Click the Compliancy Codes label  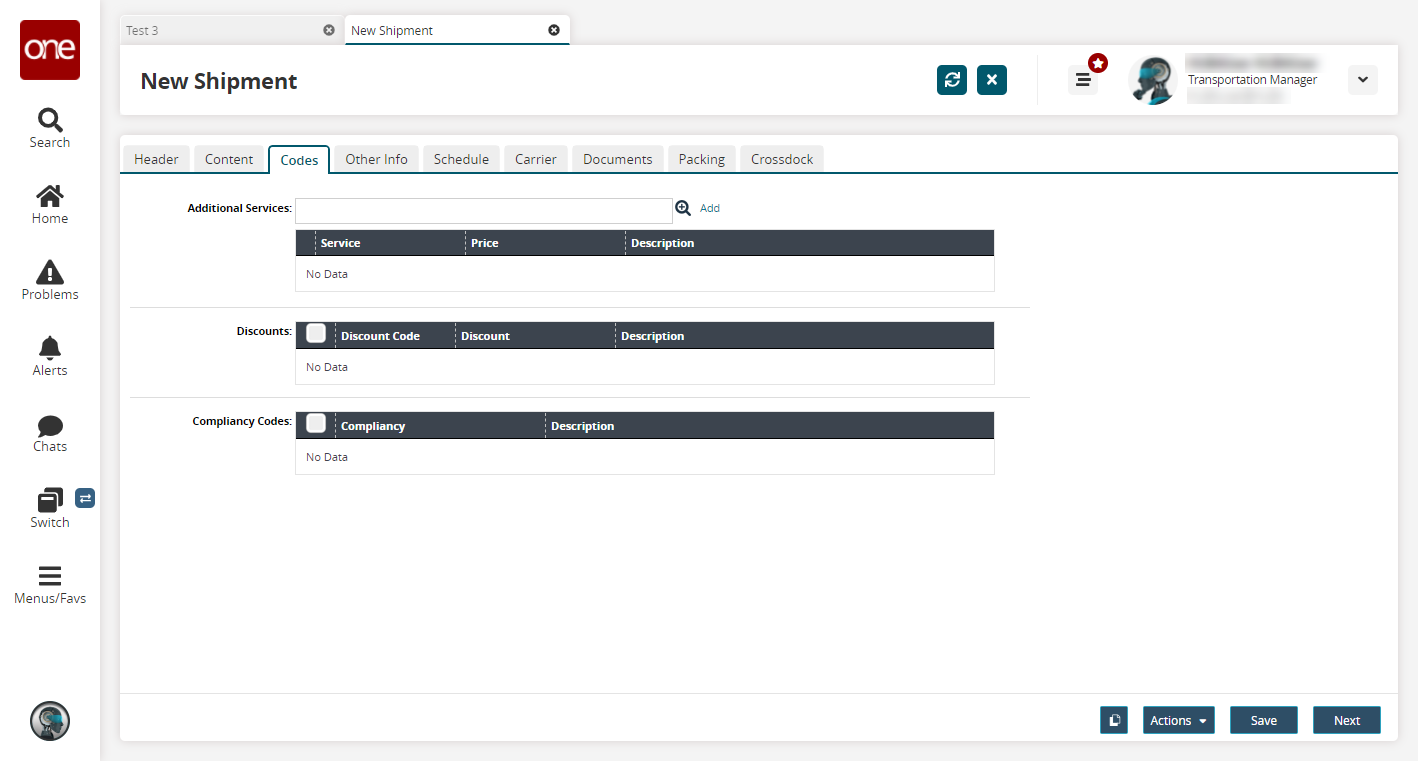(242, 421)
